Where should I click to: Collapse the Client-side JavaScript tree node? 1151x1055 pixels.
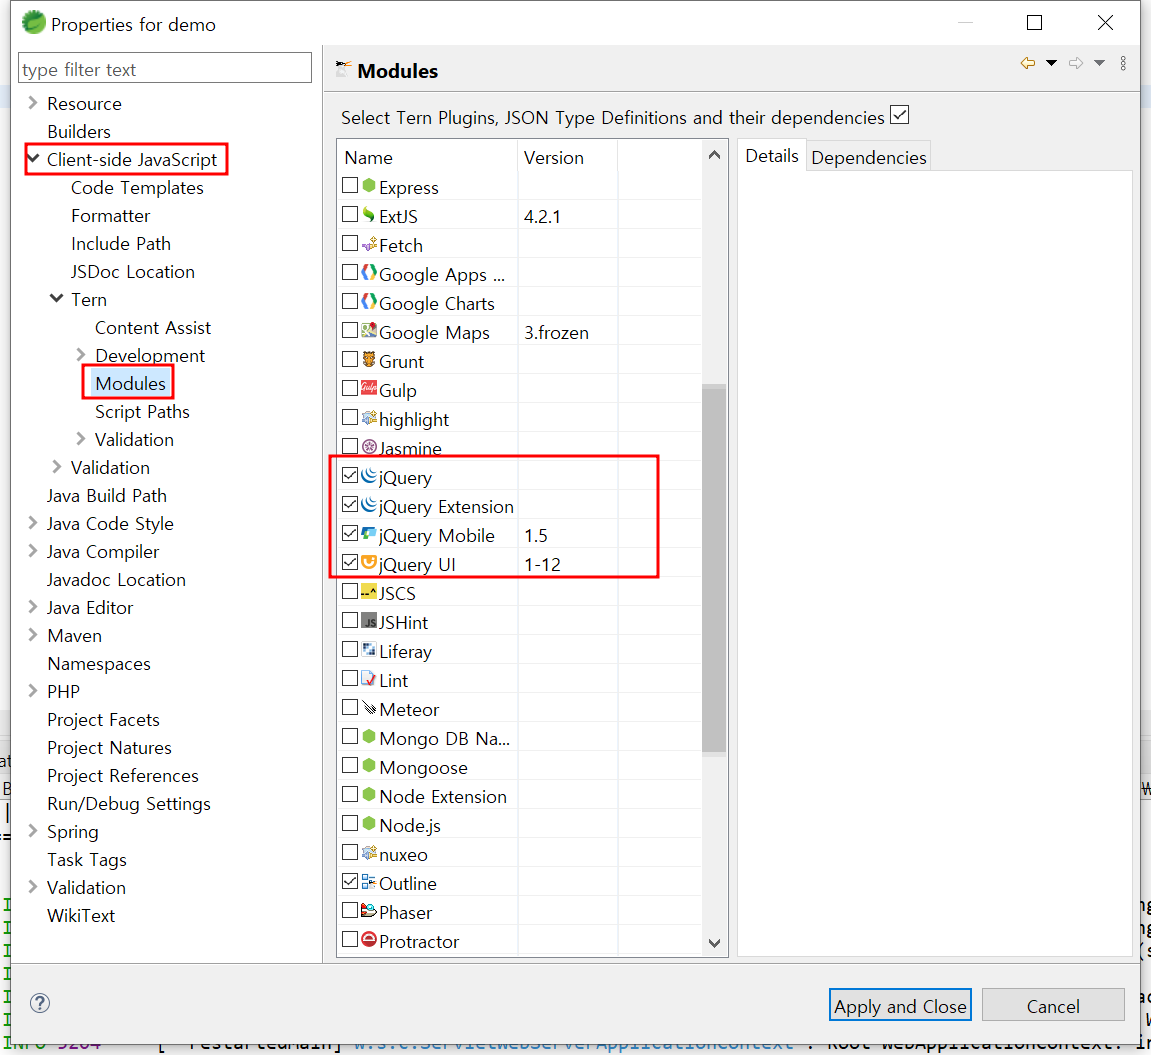[33, 159]
